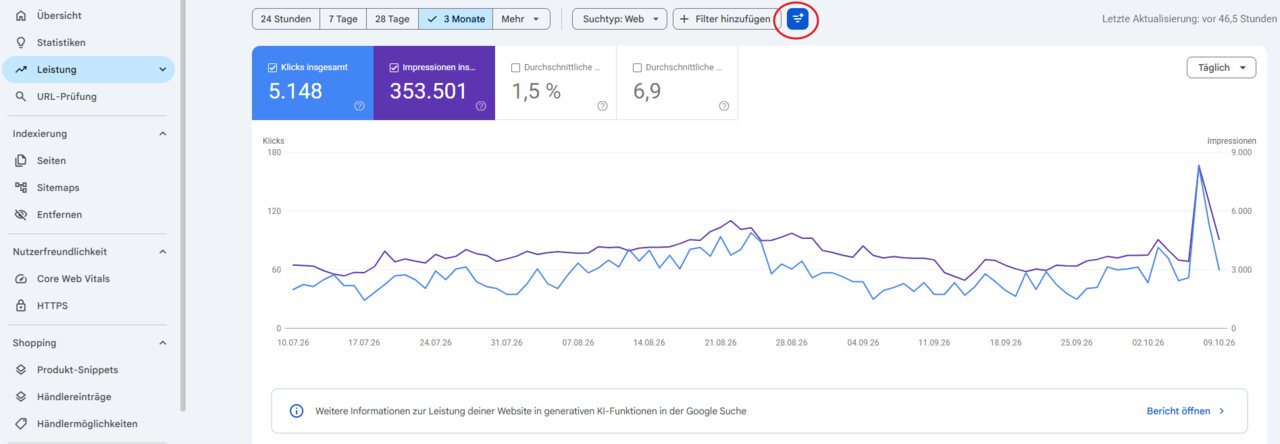The image size is (1280, 444).
Task: Expand the Leistung menu chevron
Action: click(x=163, y=70)
